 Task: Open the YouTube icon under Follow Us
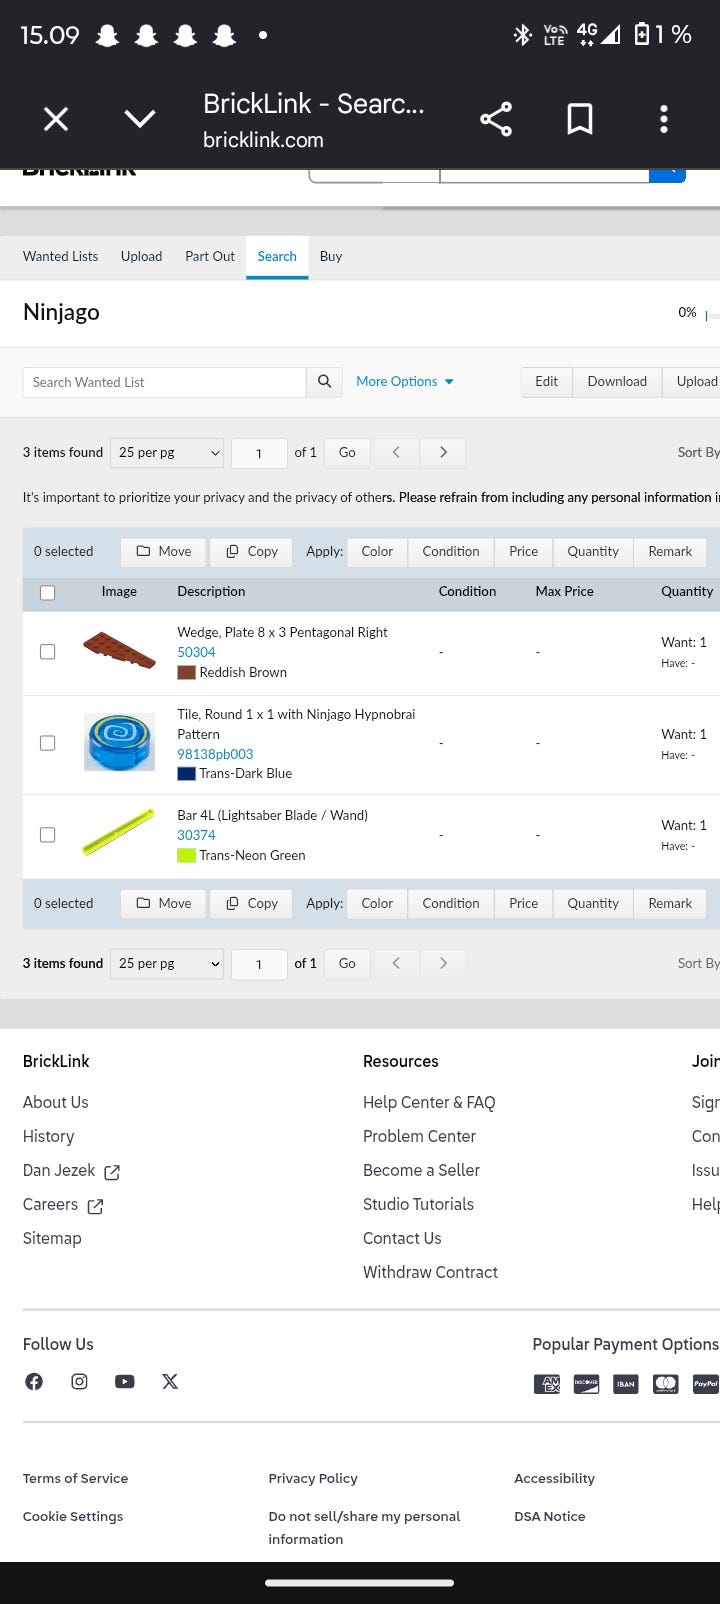point(125,1381)
